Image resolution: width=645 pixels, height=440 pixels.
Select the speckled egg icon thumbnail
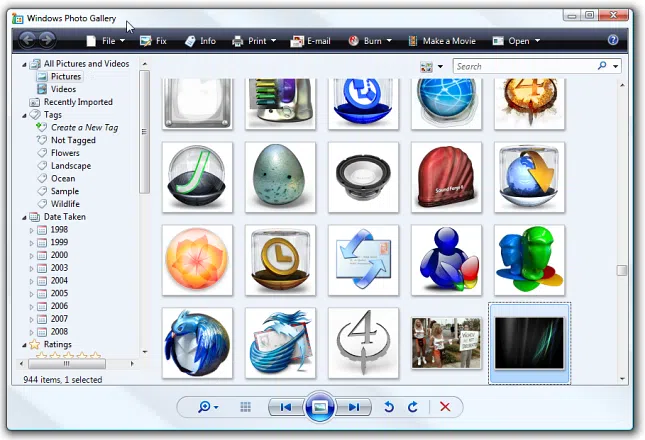tap(280, 177)
